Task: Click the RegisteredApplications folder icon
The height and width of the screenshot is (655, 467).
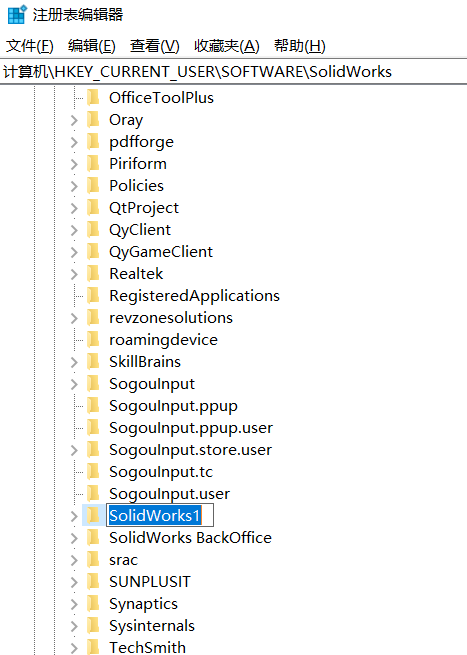Action: coord(93,296)
